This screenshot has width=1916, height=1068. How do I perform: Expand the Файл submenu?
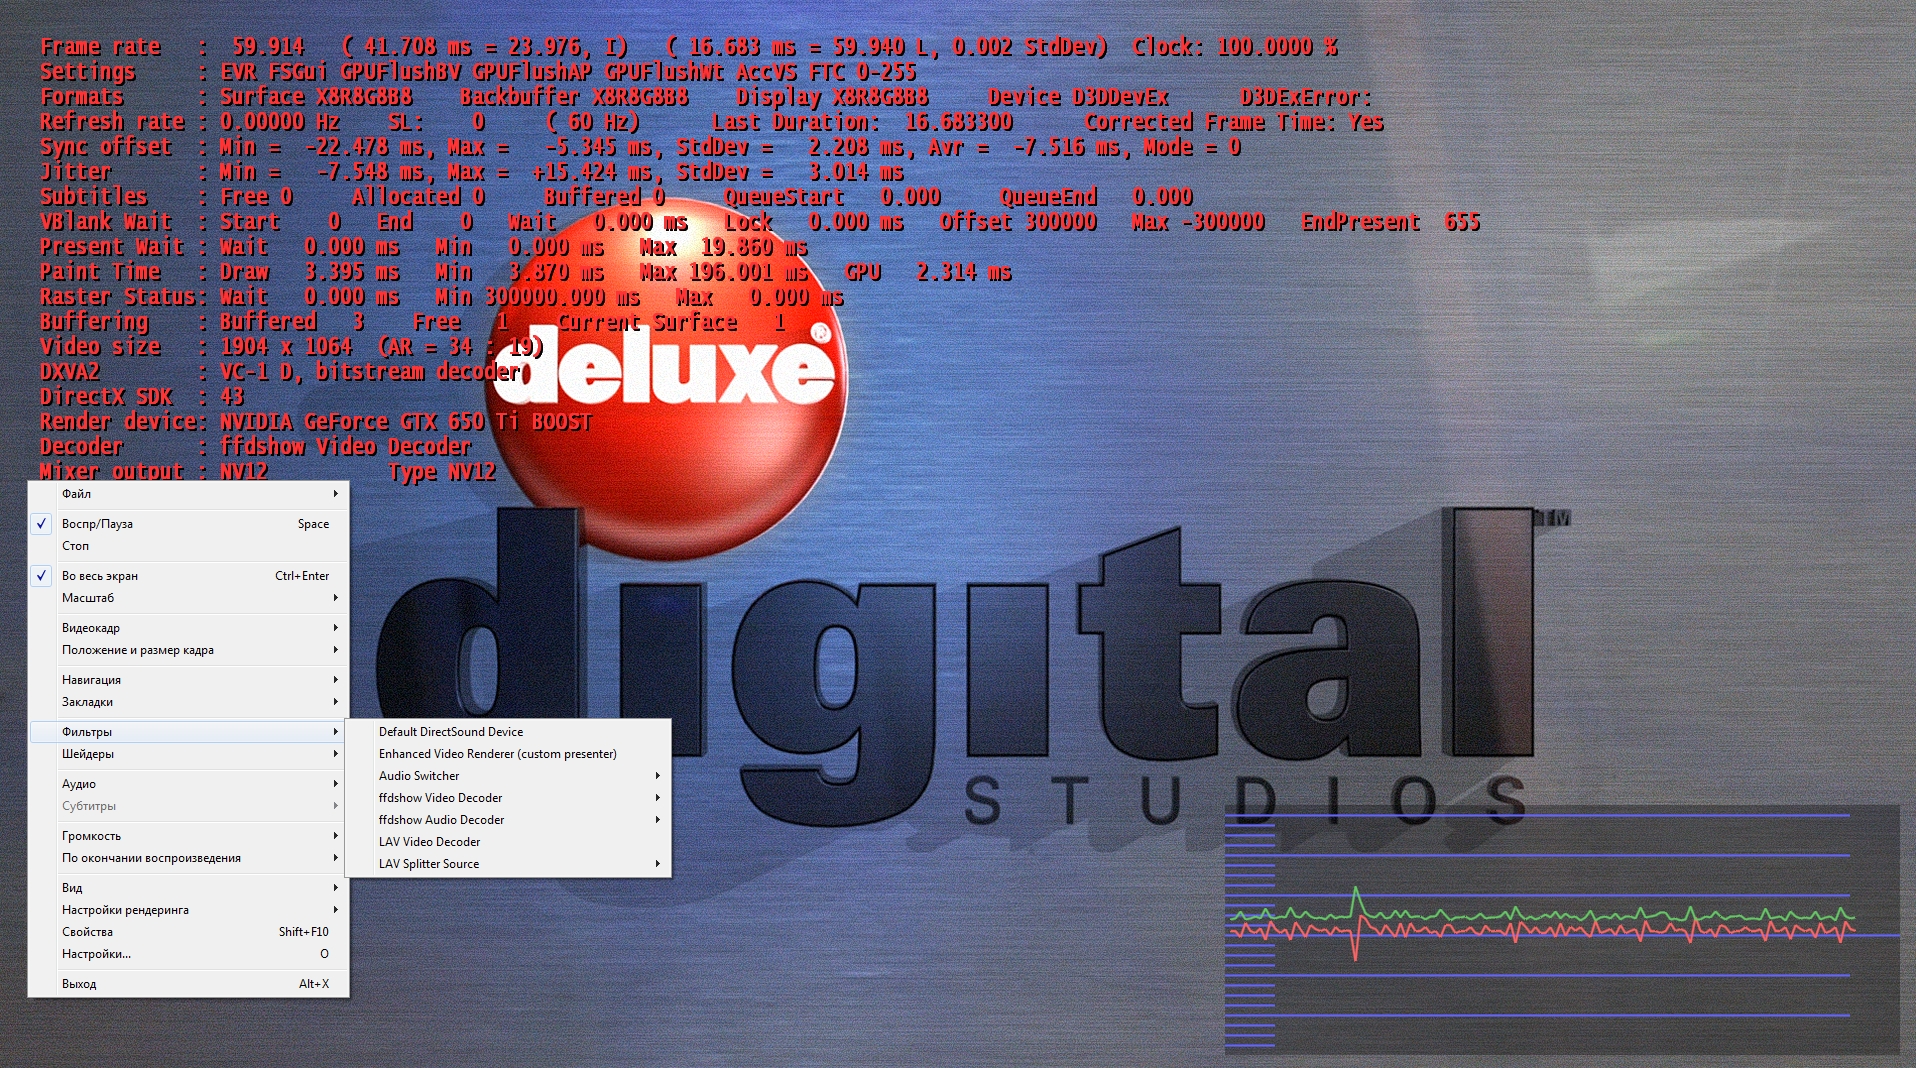coord(77,494)
